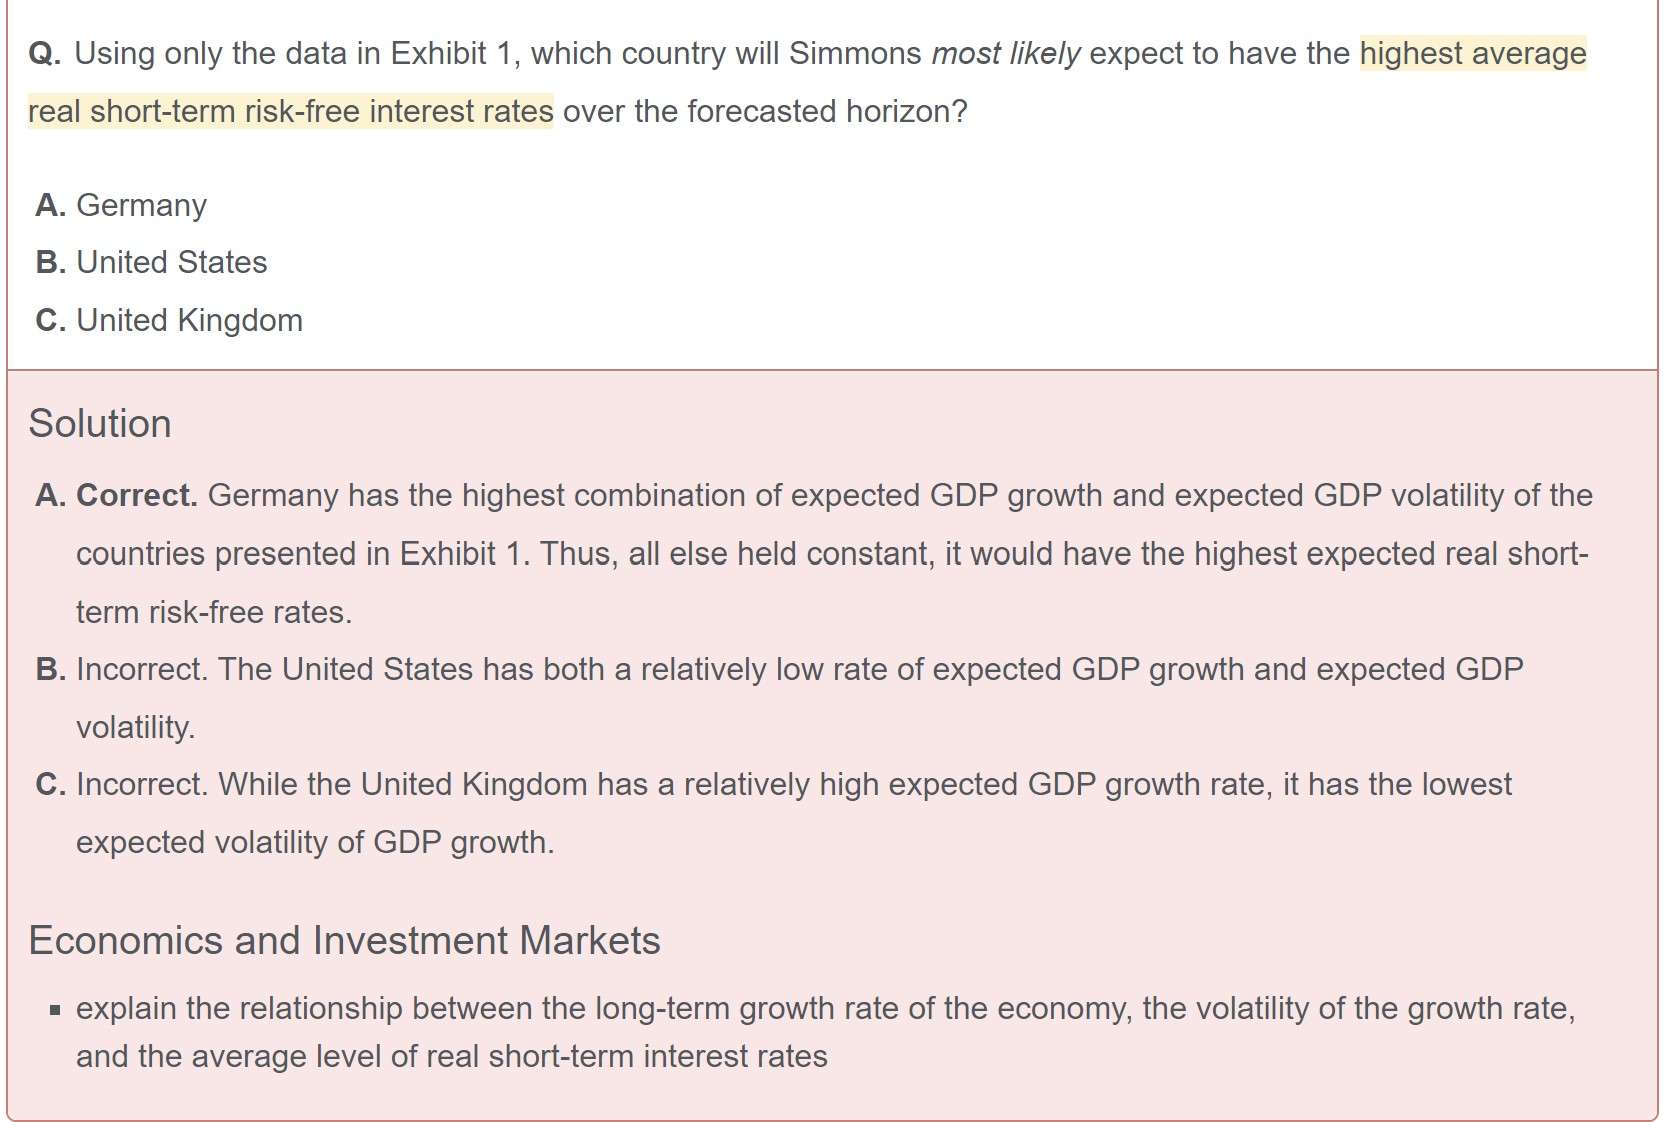This screenshot has width=1672, height=1122.
Task: Click the "Solution" heading
Action: tap(100, 424)
